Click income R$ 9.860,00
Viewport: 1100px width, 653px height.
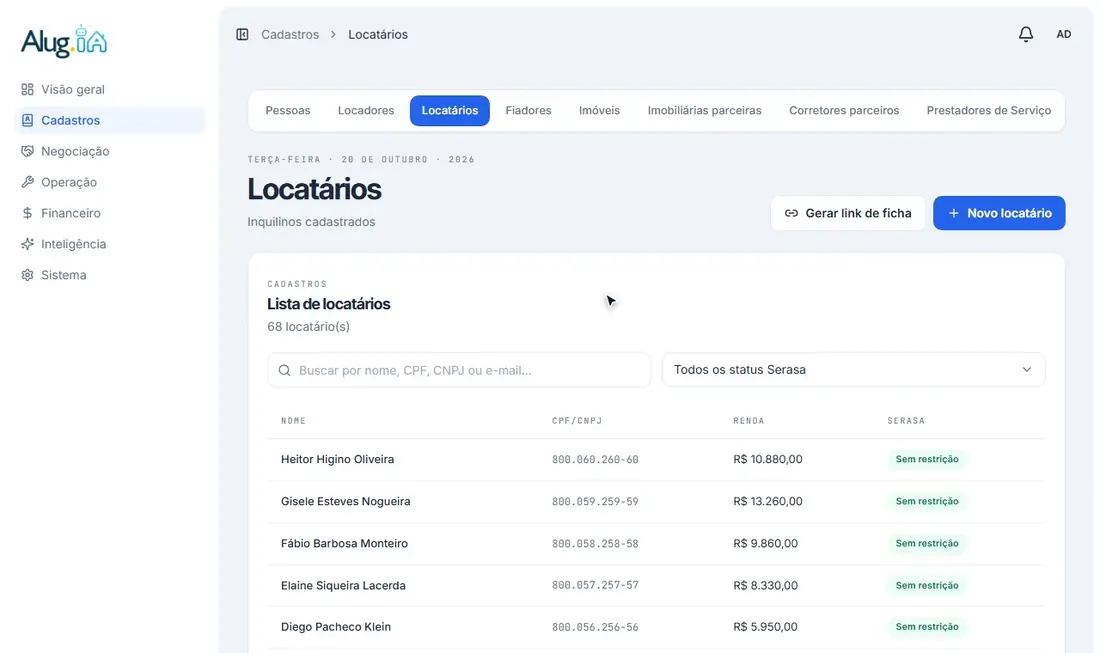pos(765,544)
